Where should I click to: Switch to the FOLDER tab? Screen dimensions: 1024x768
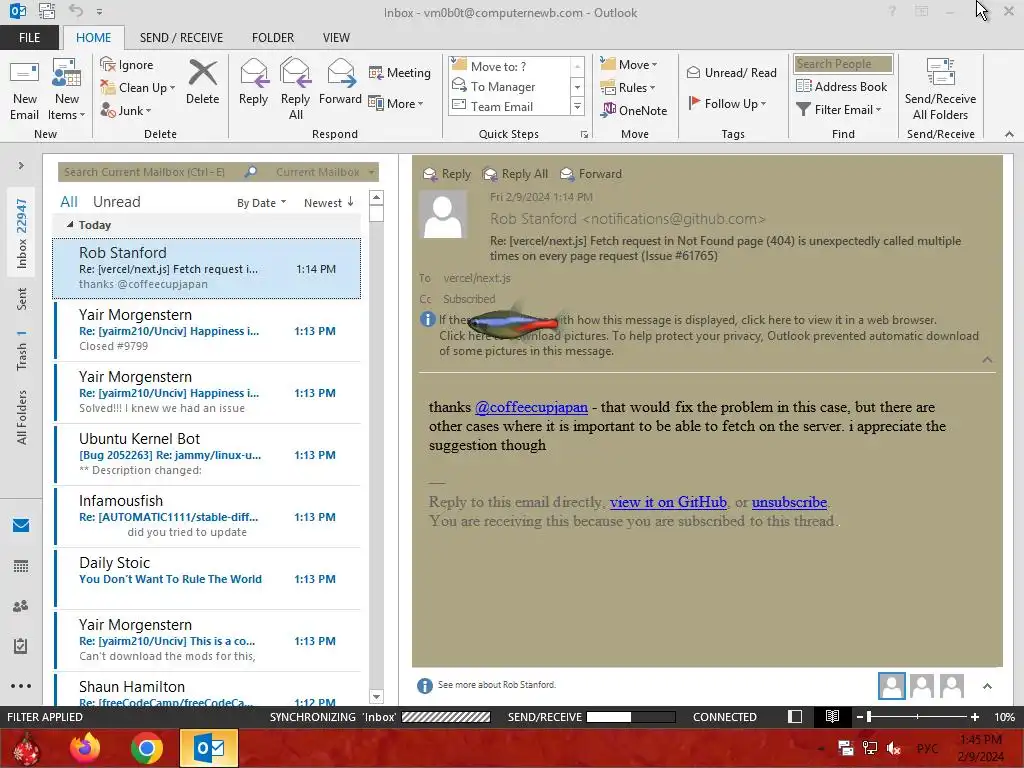click(x=273, y=37)
